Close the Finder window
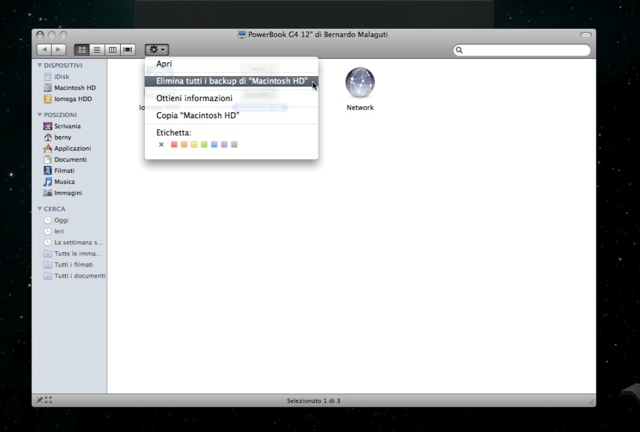Image resolution: width=640 pixels, height=432 pixels. (x=40, y=35)
